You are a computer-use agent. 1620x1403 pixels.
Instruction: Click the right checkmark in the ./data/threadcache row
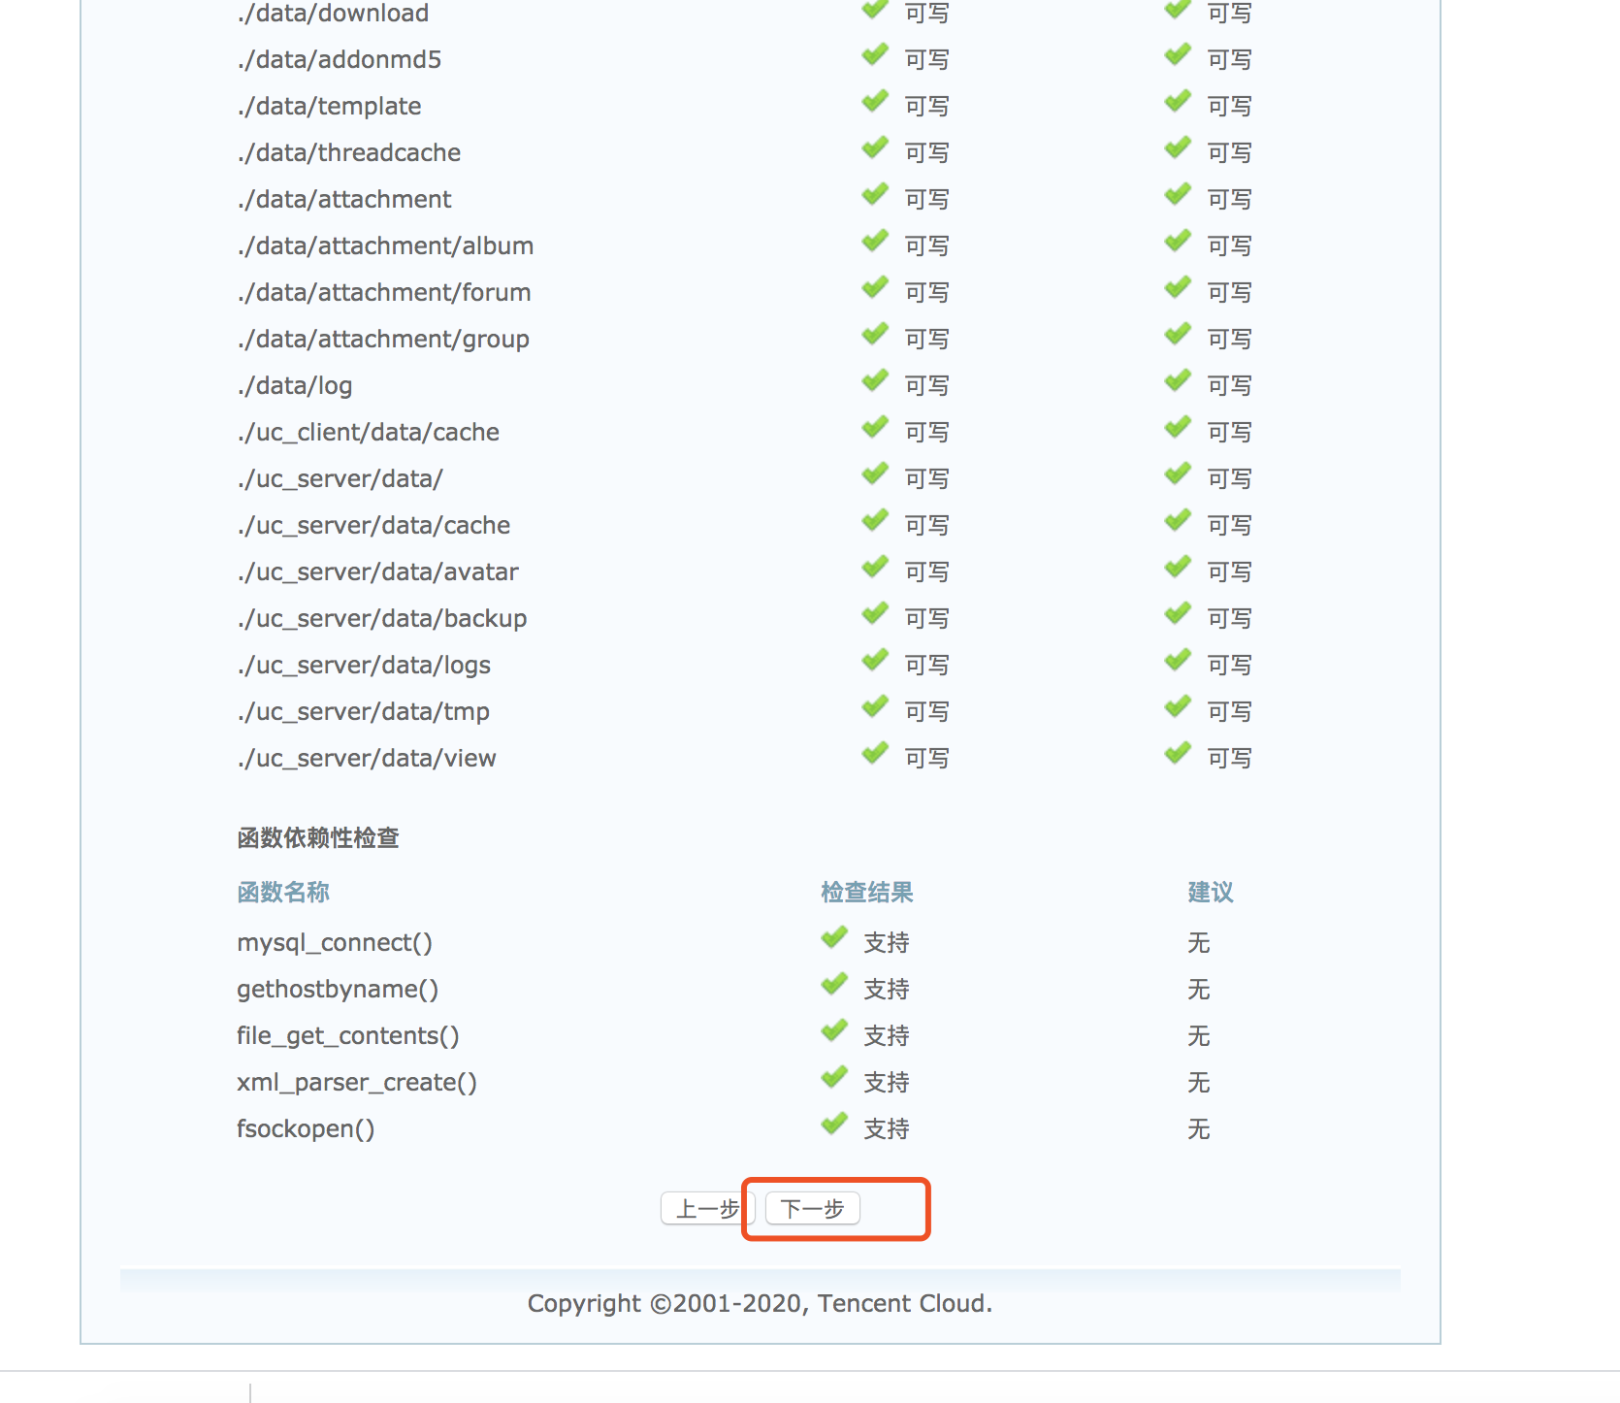click(1178, 149)
